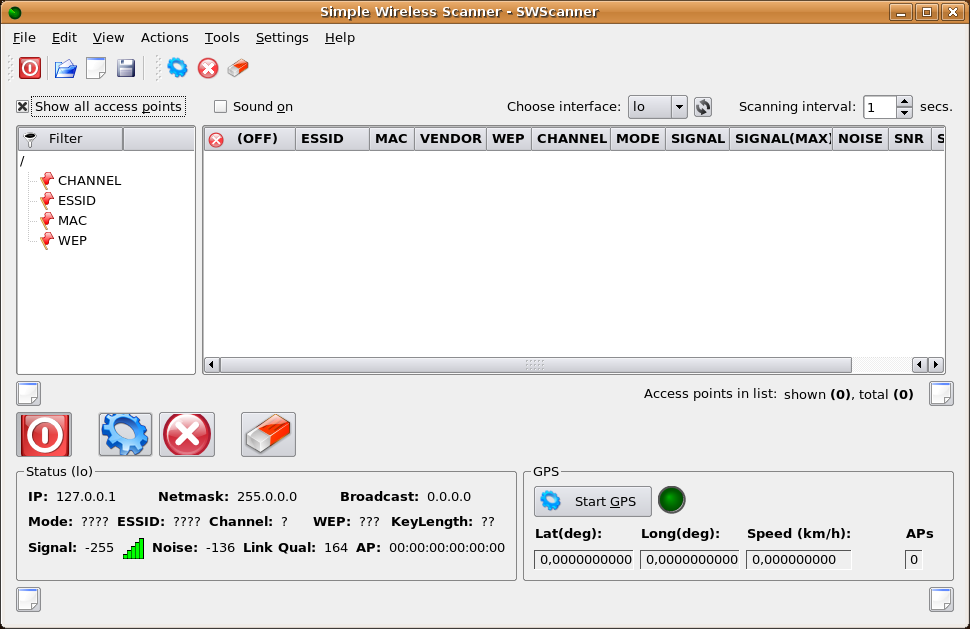Click the scrollbar right arrow at the table's right edge

pyautogui.click(x=936, y=365)
